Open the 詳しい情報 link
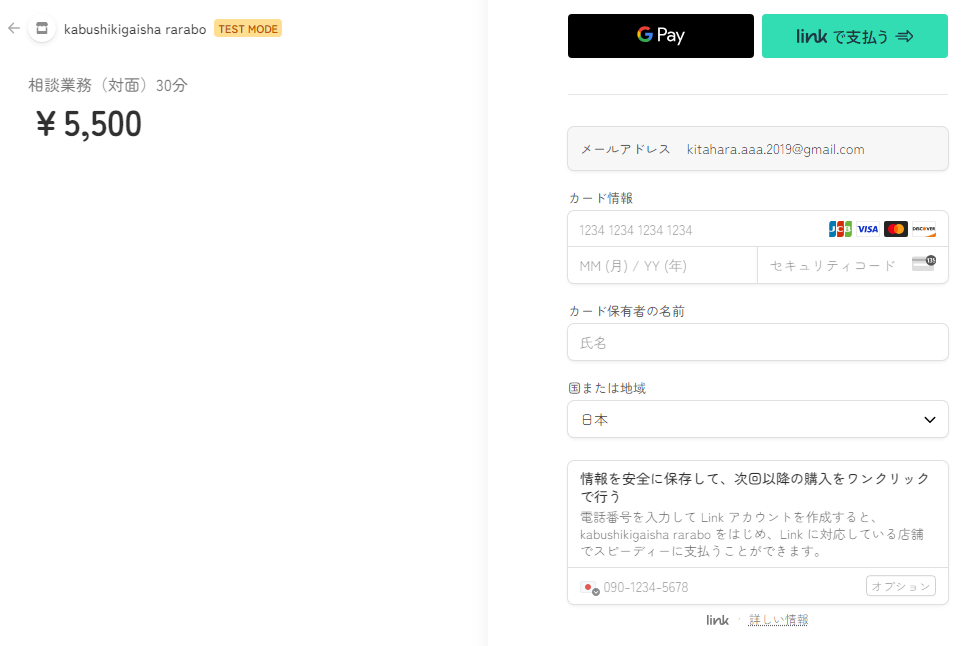 [778, 620]
